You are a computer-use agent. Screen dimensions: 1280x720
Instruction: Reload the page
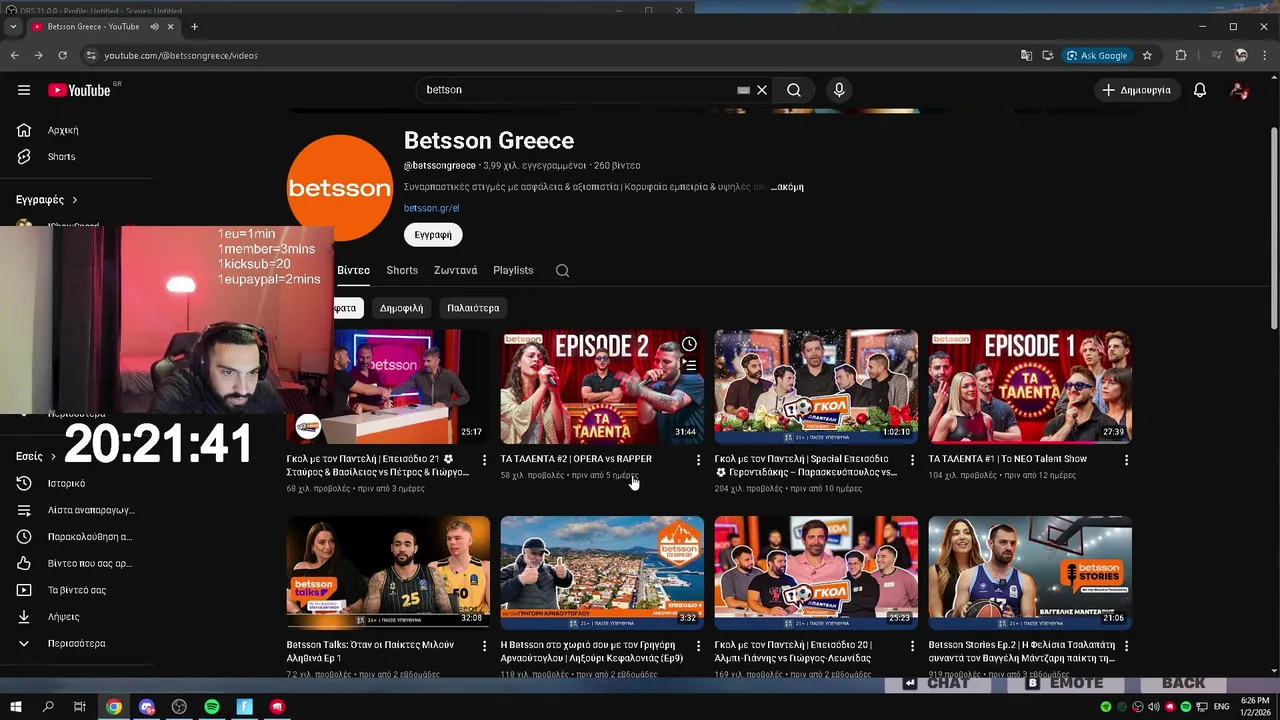click(x=62, y=55)
